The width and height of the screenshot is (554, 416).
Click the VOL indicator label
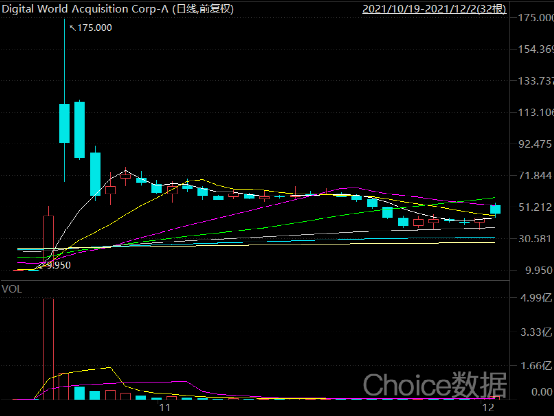click(x=12, y=289)
